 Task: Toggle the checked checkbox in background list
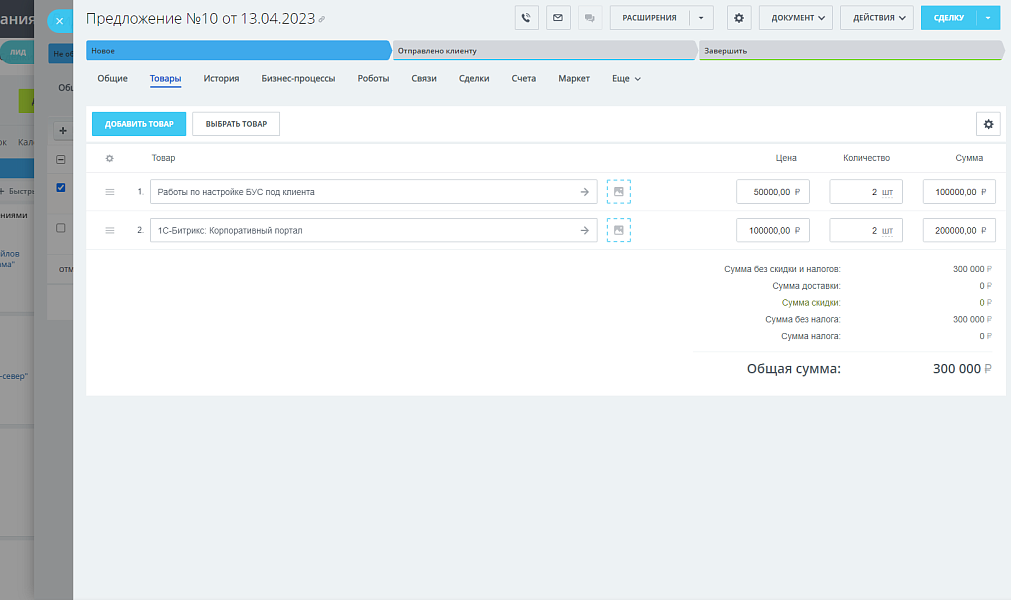61,187
